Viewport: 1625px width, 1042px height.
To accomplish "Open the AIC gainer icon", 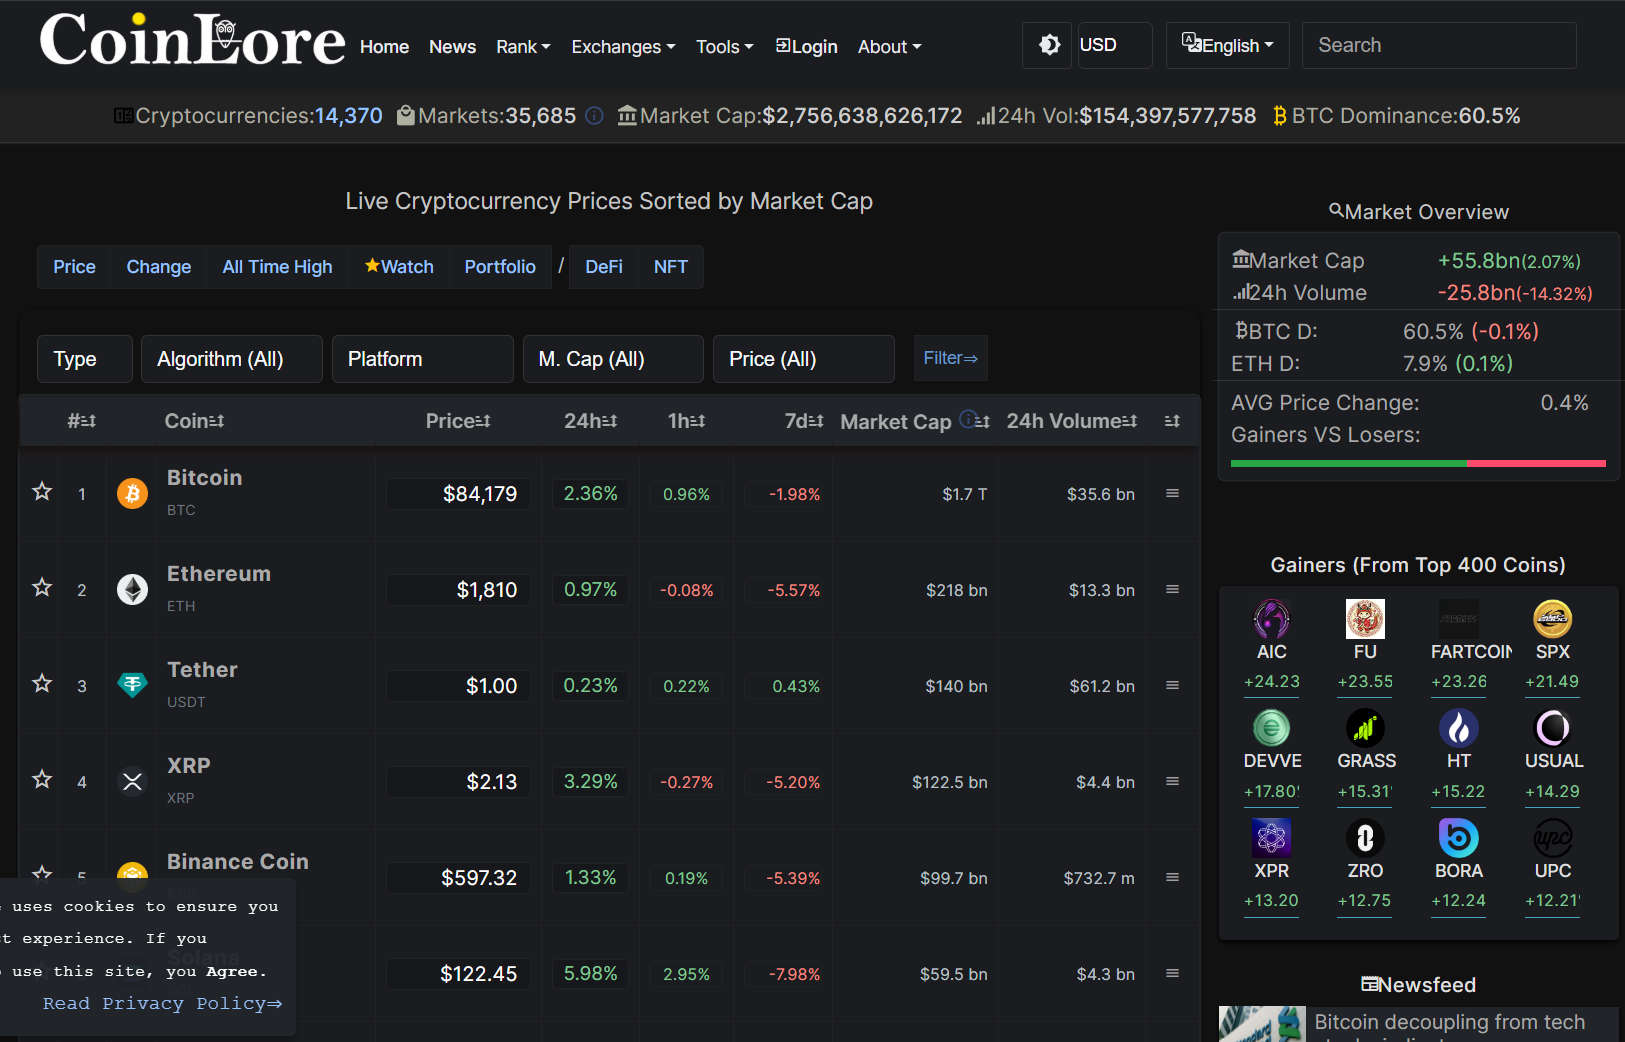I will click(1272, 619).
